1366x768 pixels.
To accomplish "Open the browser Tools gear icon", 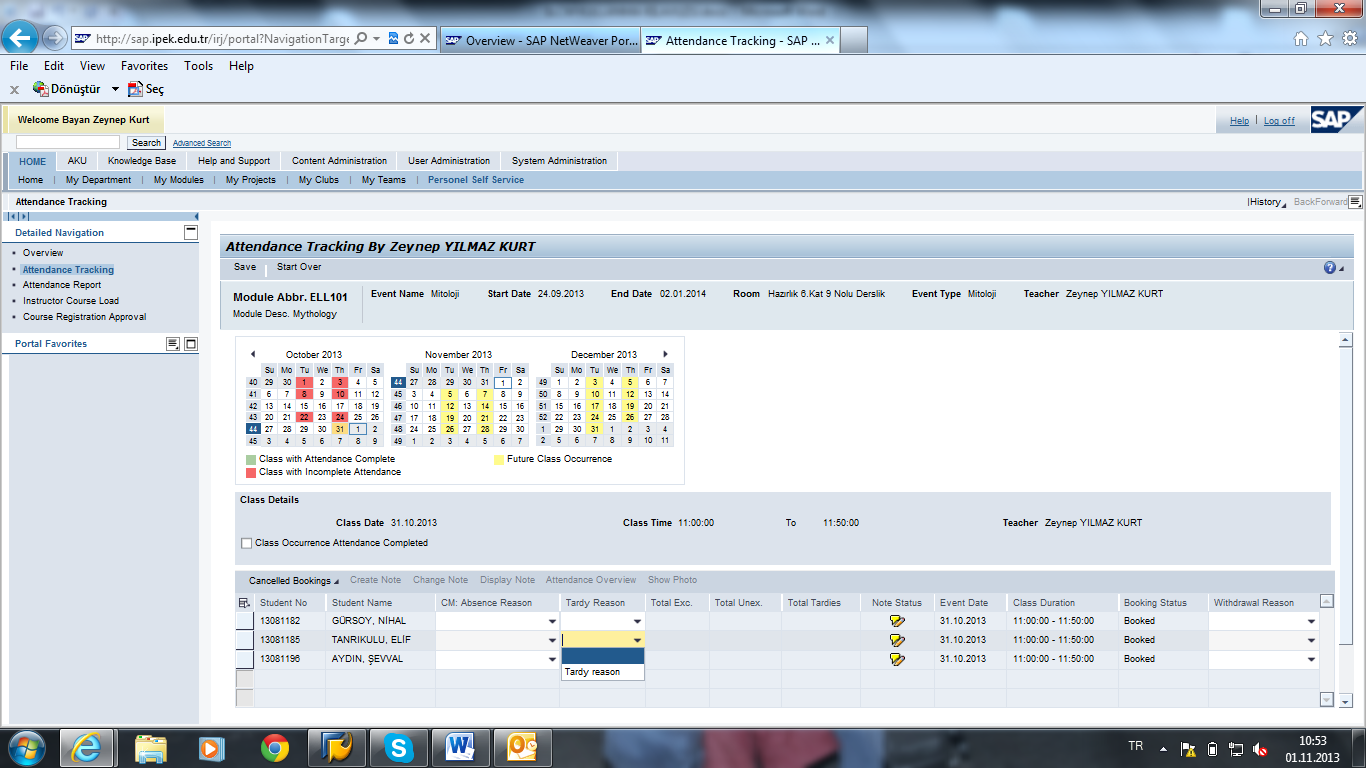I will (1349, 39).
